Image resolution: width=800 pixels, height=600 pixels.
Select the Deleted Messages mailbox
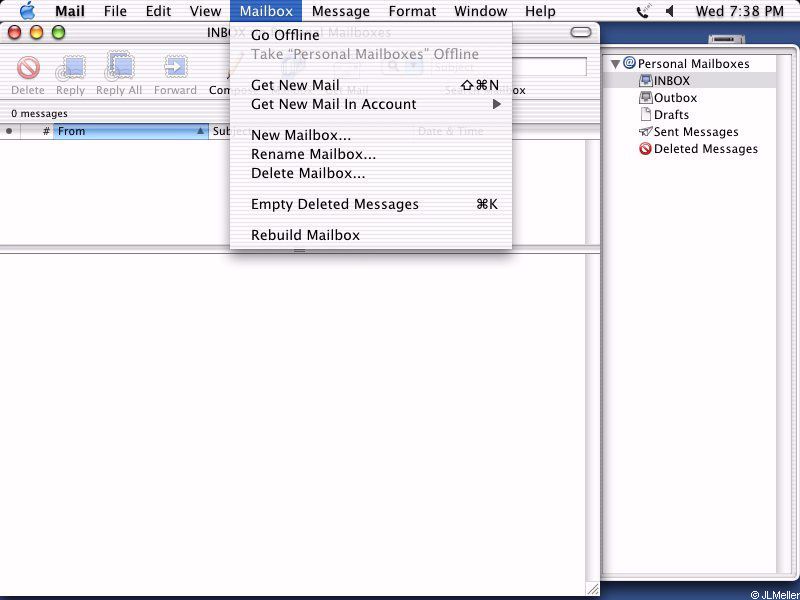click(698, 148)
